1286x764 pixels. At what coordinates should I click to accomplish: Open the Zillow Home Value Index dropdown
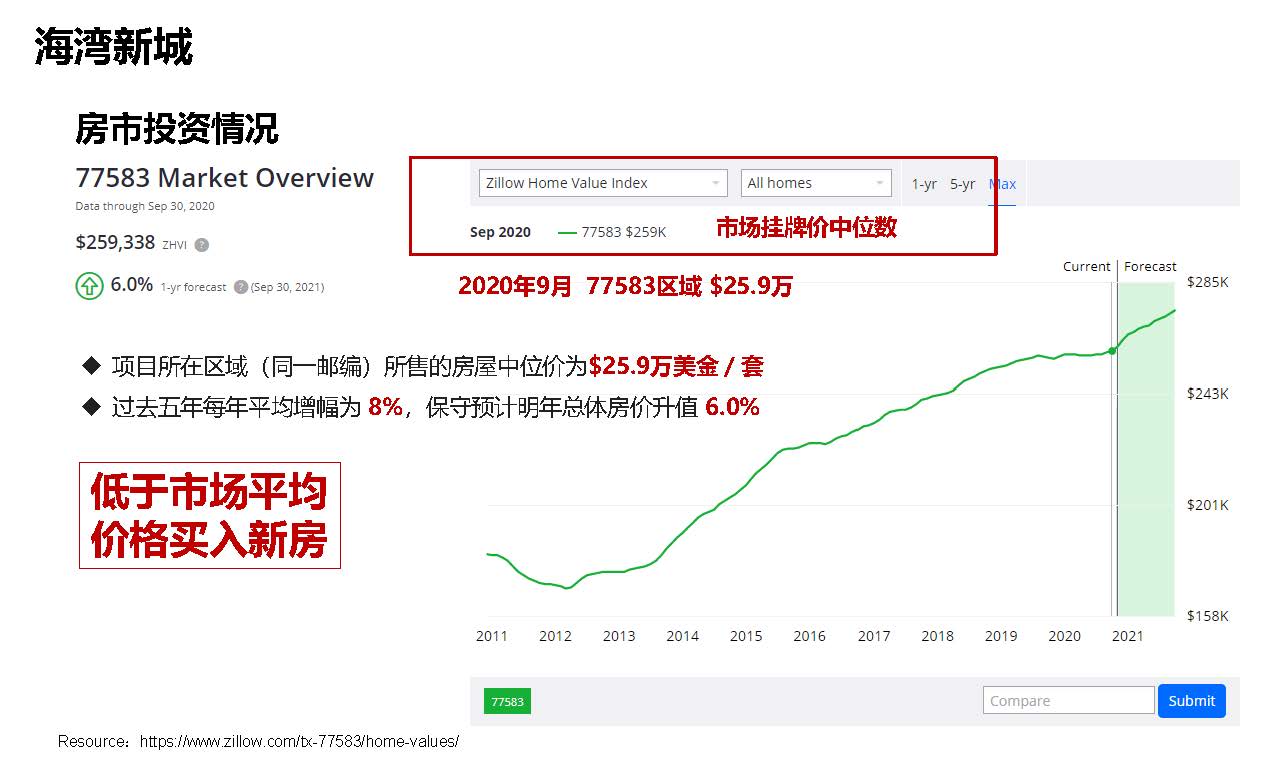[603, 183]
